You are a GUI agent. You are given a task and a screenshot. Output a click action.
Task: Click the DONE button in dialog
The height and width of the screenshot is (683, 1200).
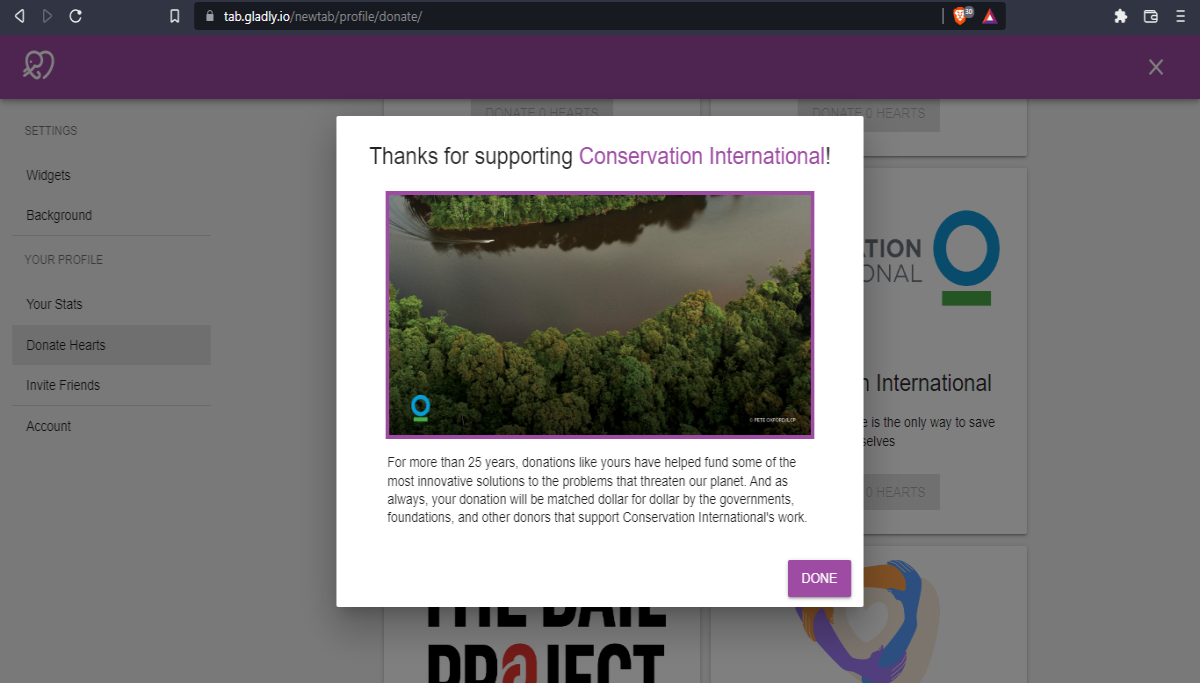(819, 578)
